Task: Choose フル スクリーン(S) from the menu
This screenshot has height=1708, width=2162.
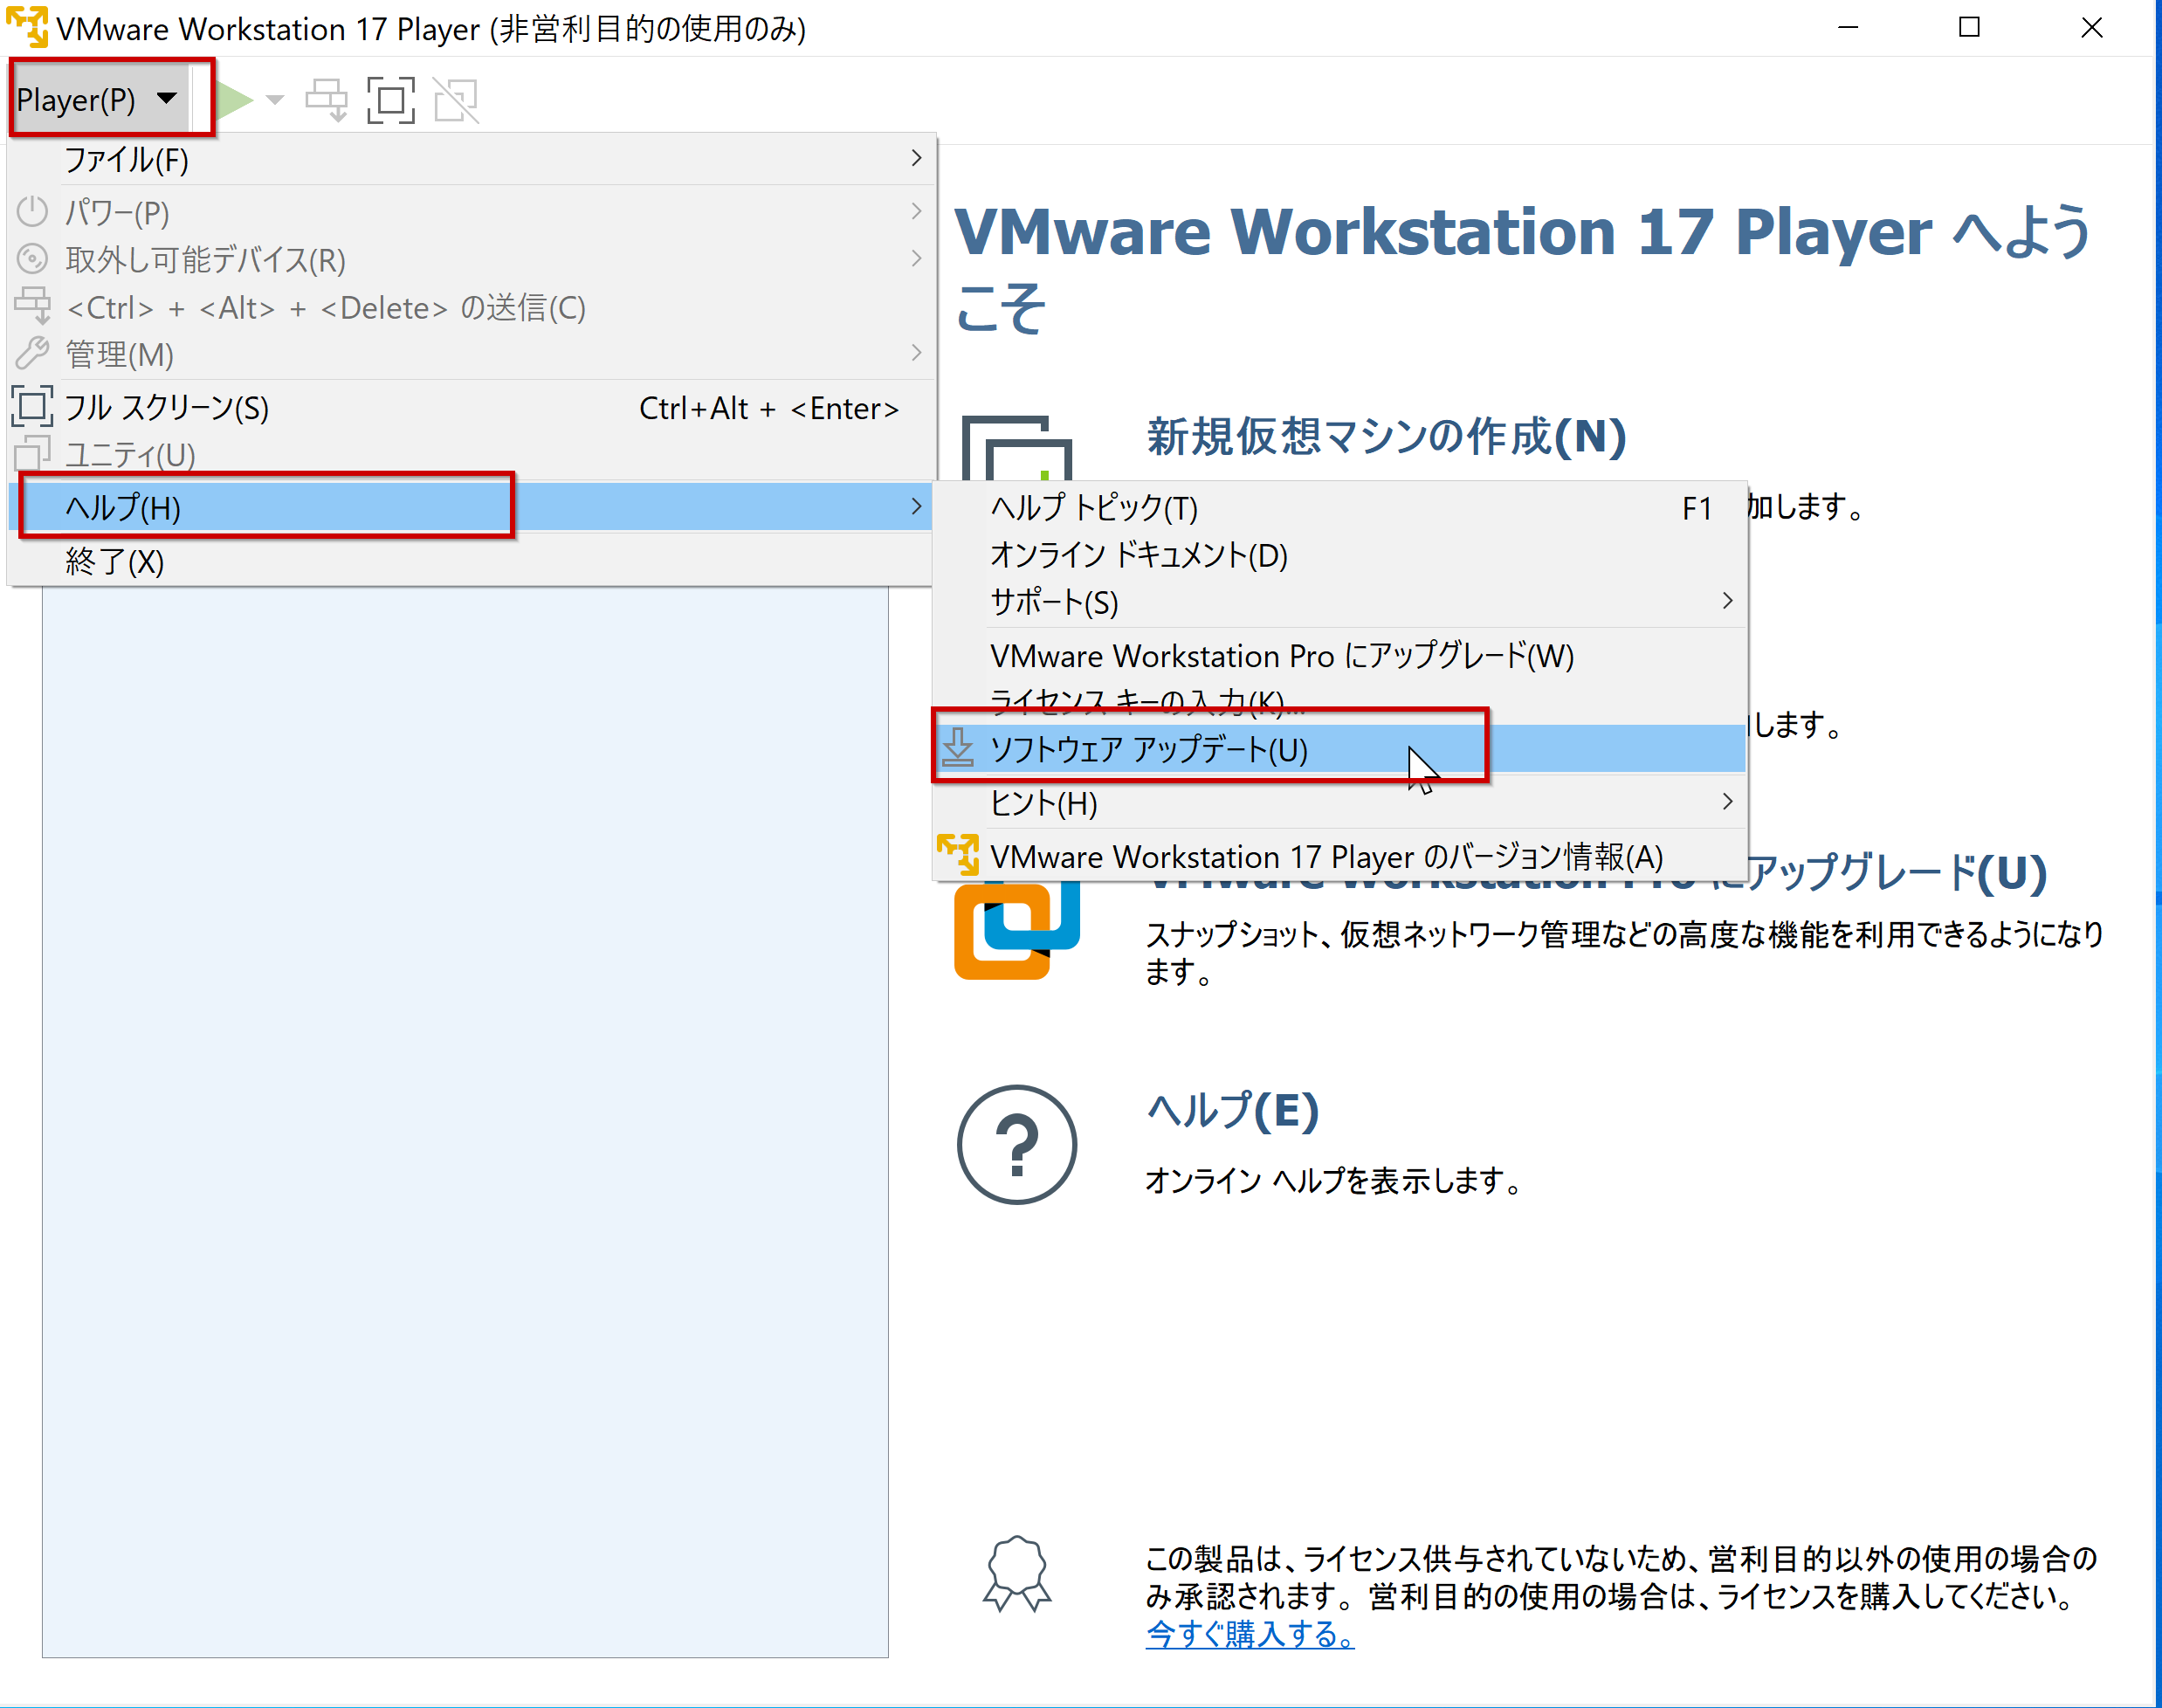Action: click(471, 408)
